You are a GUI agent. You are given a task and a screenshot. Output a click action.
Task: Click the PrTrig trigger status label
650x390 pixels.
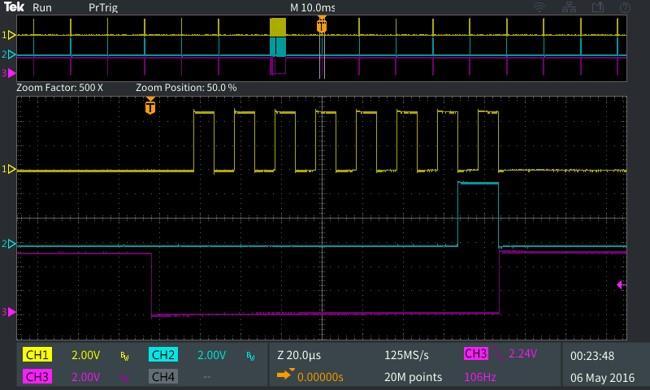pos(103,7)
